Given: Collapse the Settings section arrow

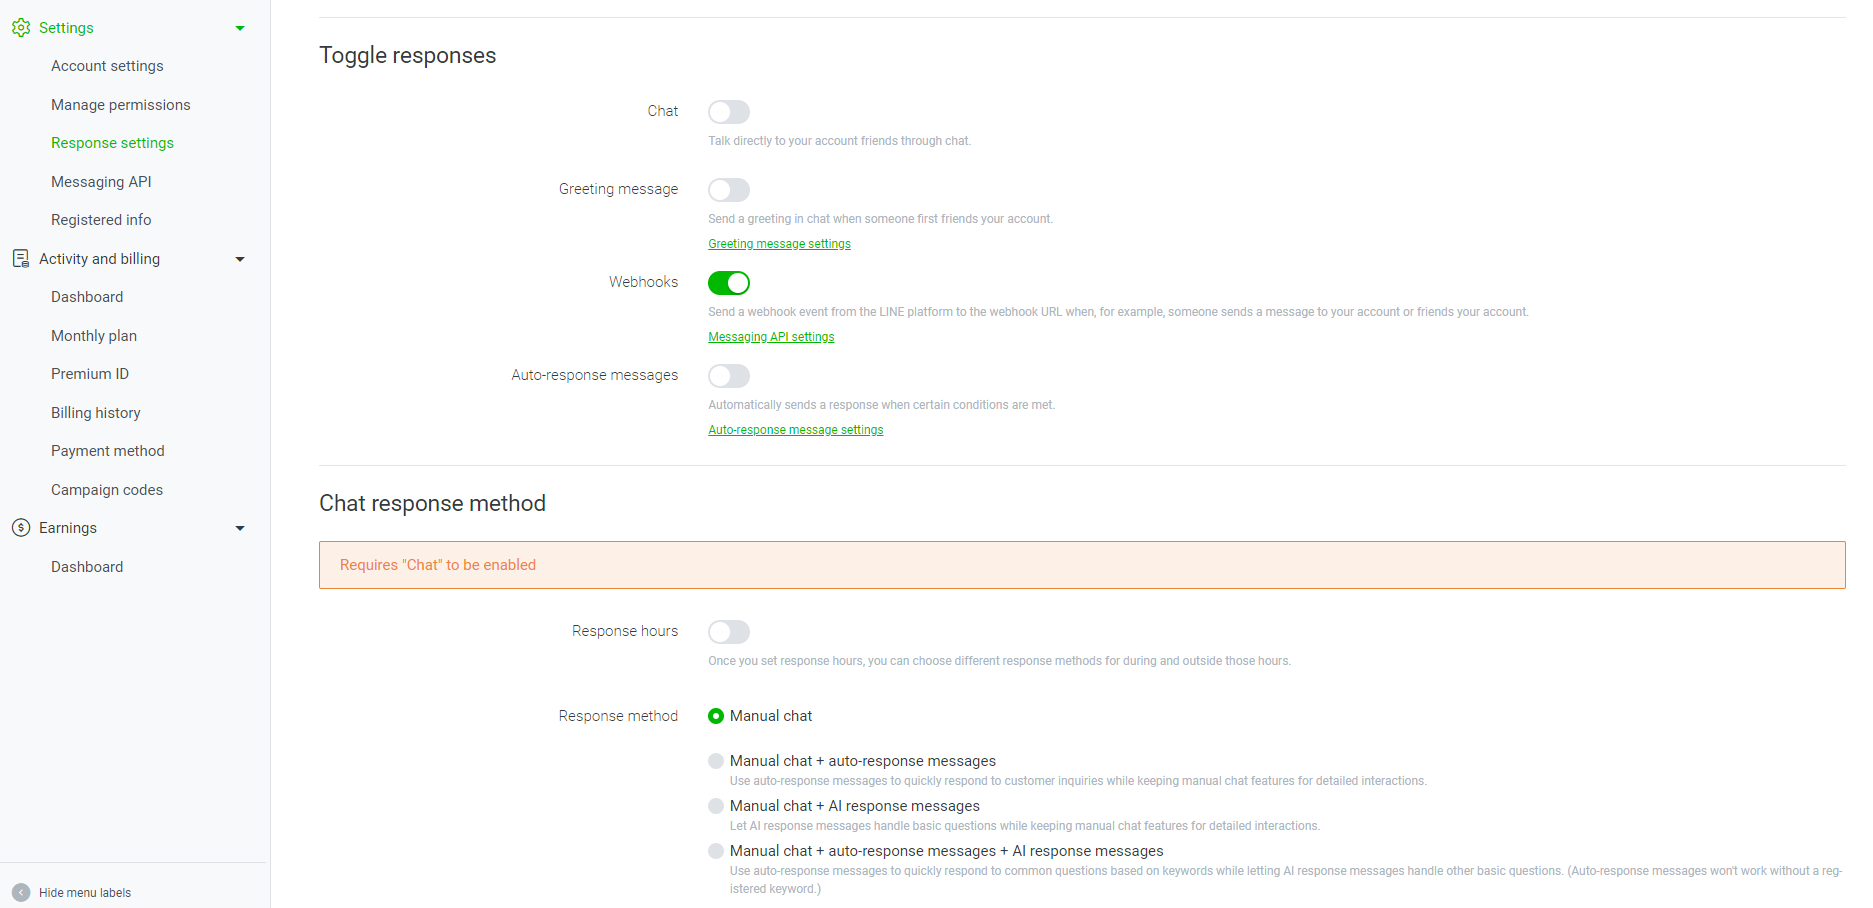Looking at the screenshot, I should click(x=240, y=28).
